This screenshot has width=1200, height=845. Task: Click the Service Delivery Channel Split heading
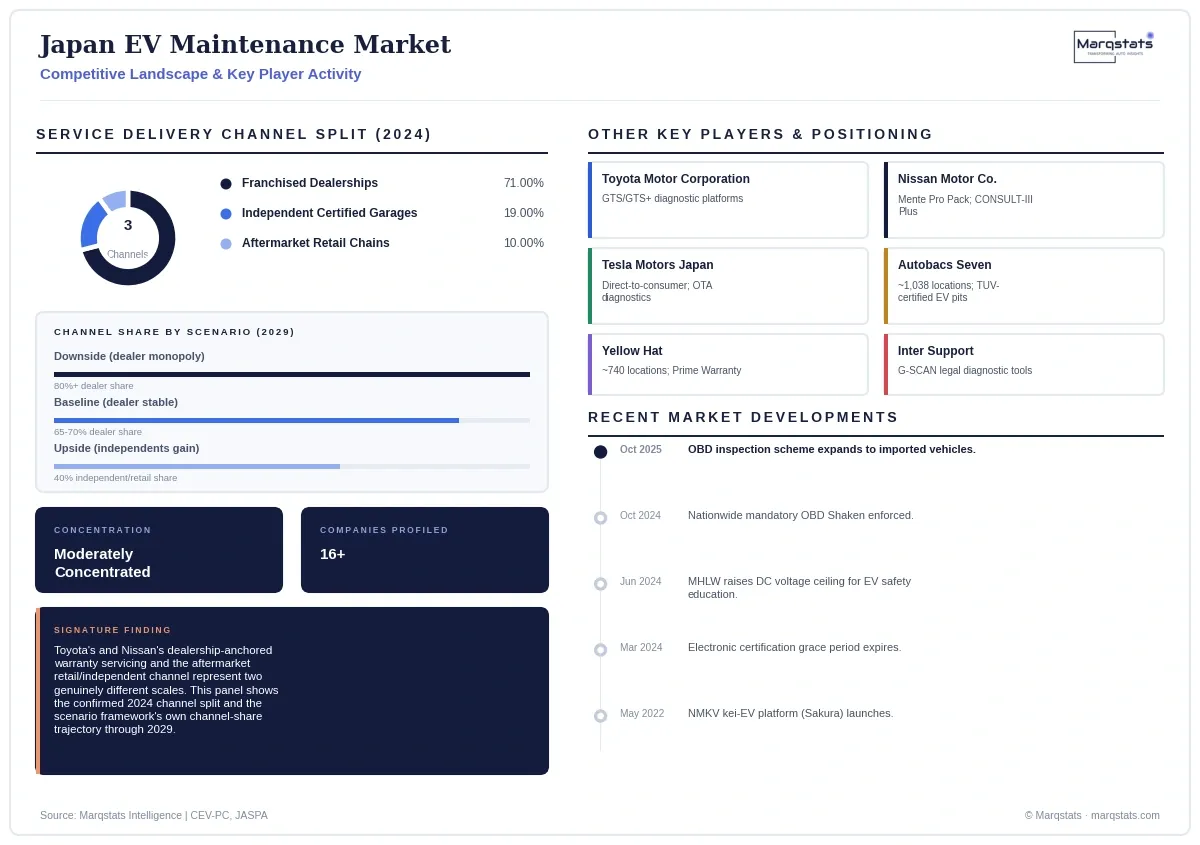coord(234,134)
